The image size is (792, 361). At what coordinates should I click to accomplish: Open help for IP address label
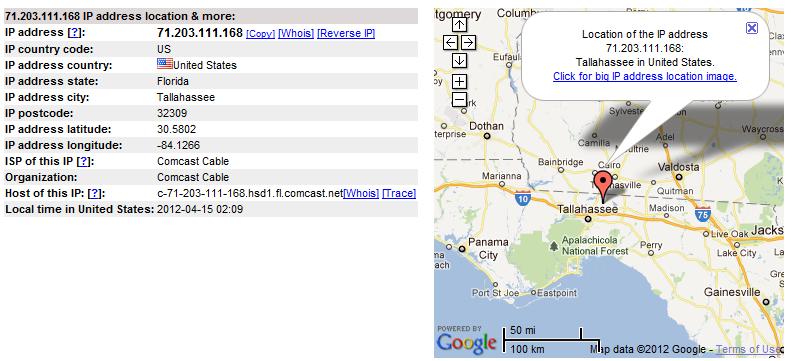[74, 33]
